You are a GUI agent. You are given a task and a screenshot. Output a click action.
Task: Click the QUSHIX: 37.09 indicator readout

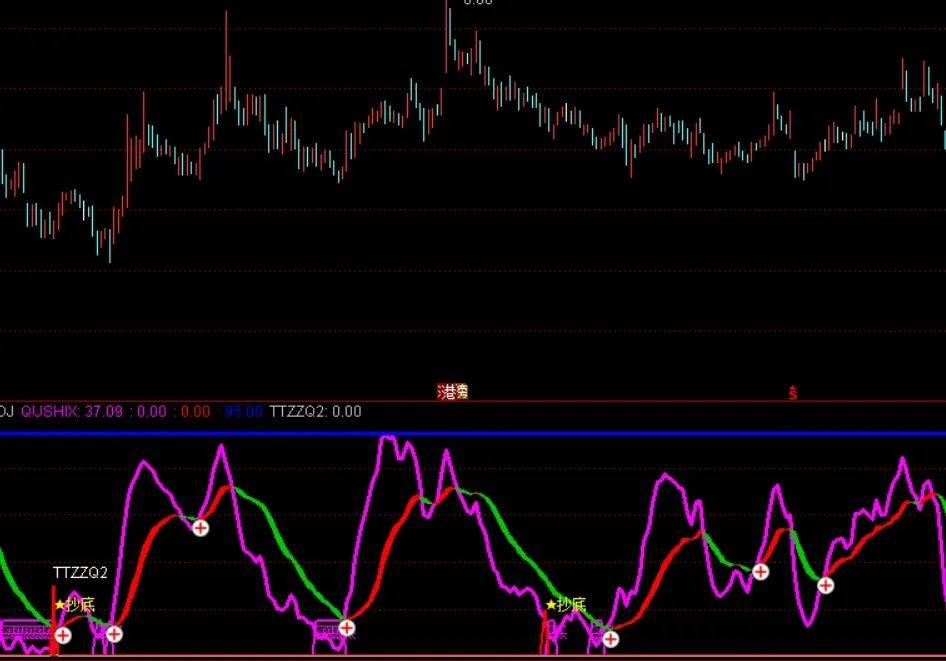coord(72,412)
